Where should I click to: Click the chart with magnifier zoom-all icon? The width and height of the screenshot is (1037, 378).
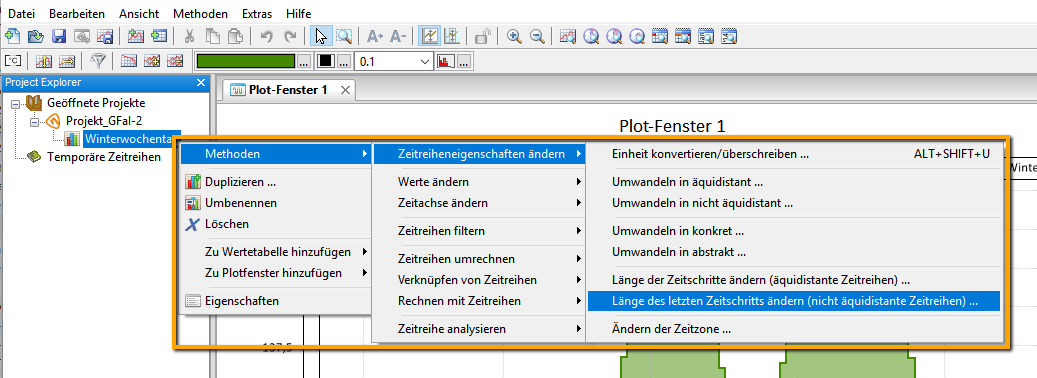point(567,36)
